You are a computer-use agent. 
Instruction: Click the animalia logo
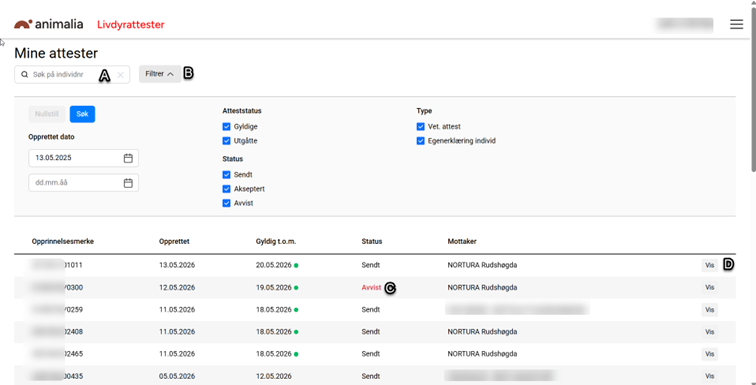(x=48, y=24)
